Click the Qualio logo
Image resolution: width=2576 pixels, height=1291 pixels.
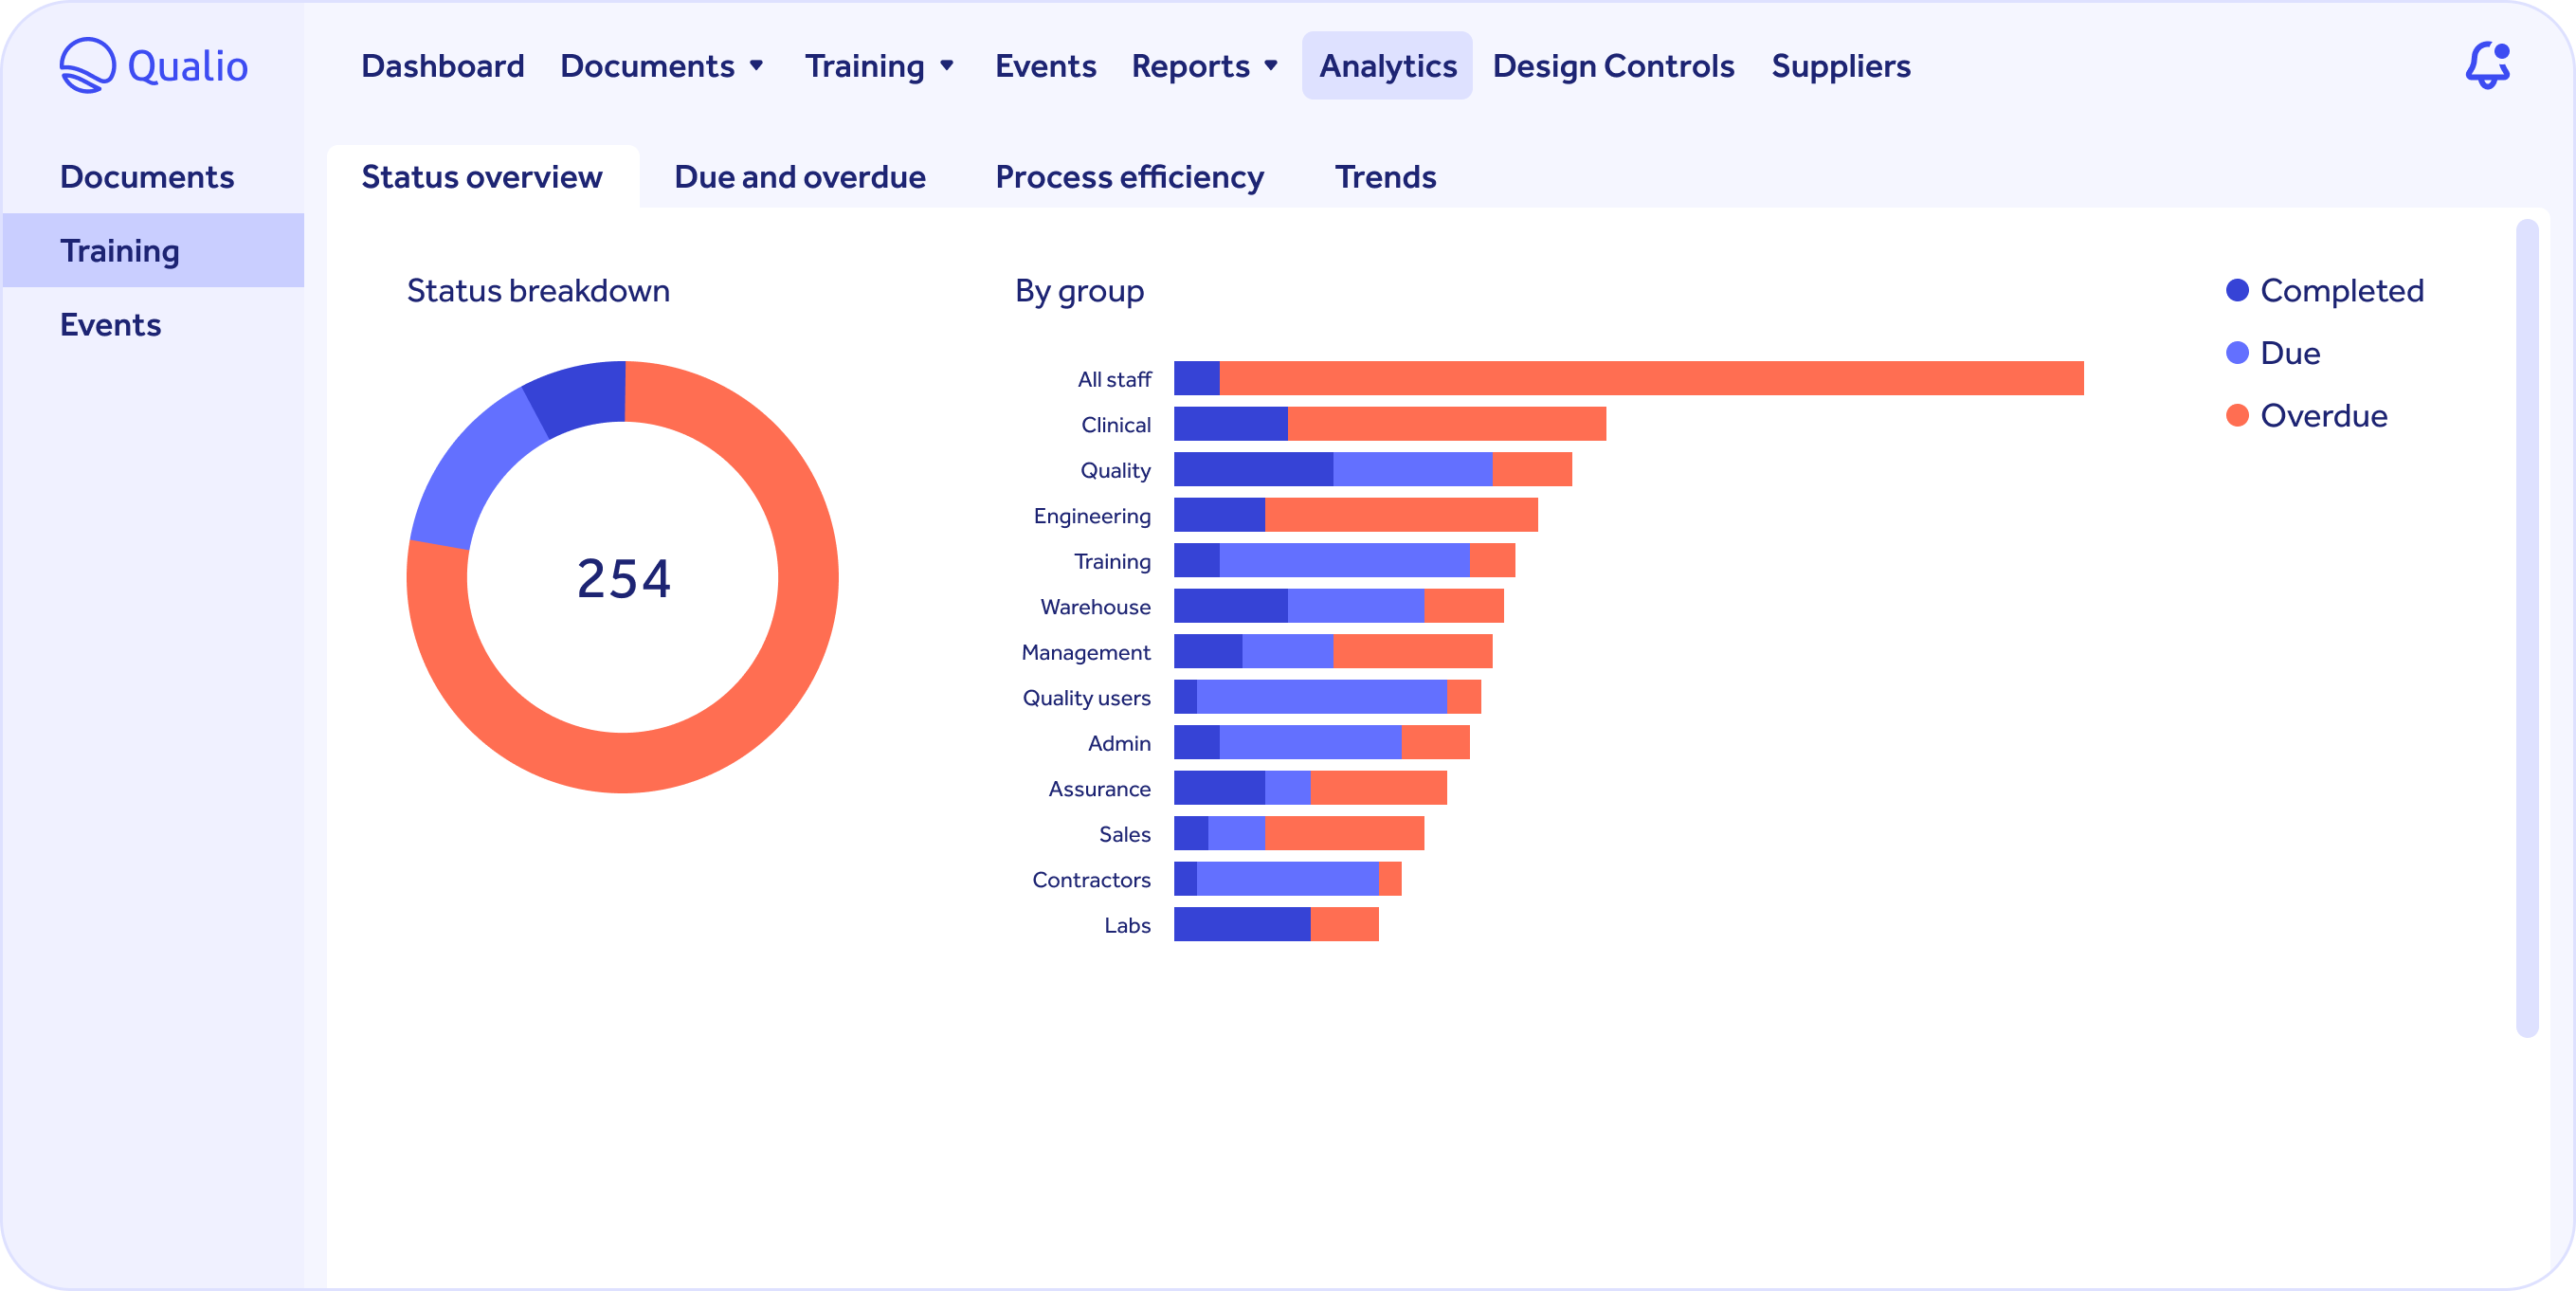click(x=154, y=64)
